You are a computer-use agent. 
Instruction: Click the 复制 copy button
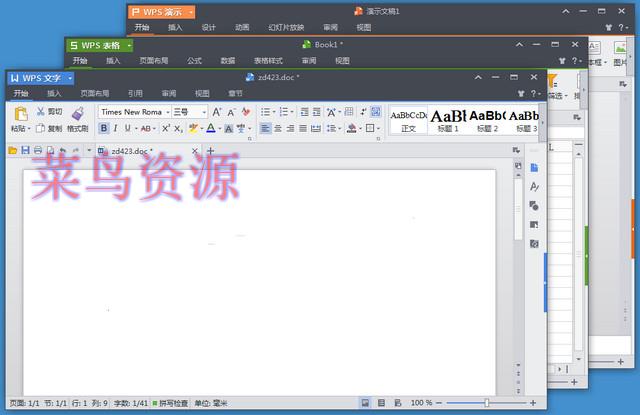tap(49, 129)
